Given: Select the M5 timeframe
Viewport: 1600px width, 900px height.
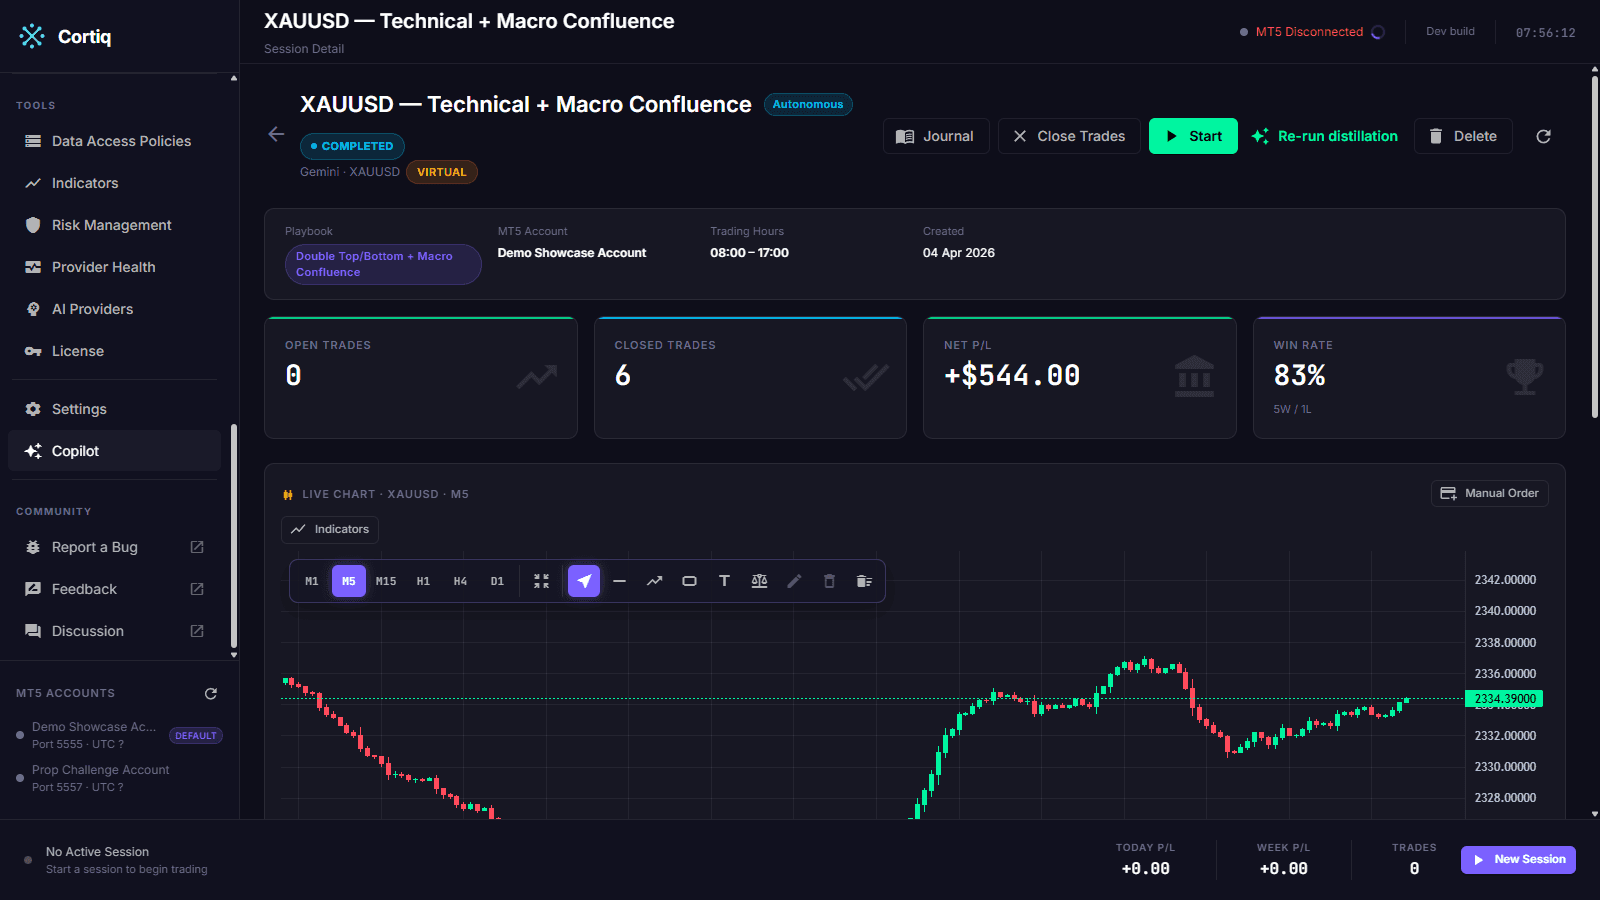Looking at the screenshot, I should 349,581.
